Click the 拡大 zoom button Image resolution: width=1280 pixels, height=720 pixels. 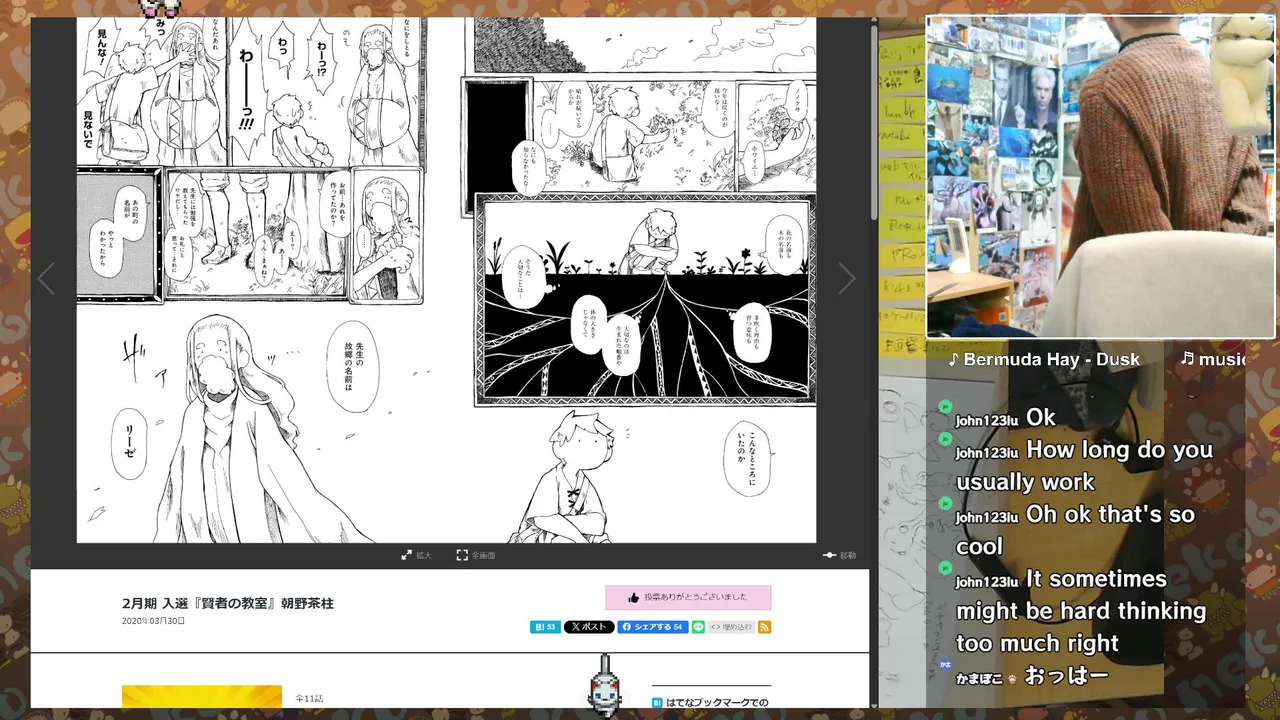click(416, 555)
